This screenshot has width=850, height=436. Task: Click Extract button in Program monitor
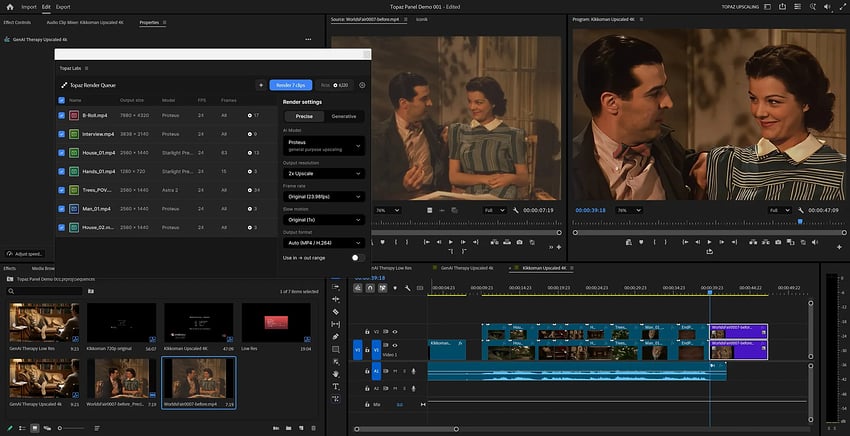765,242
